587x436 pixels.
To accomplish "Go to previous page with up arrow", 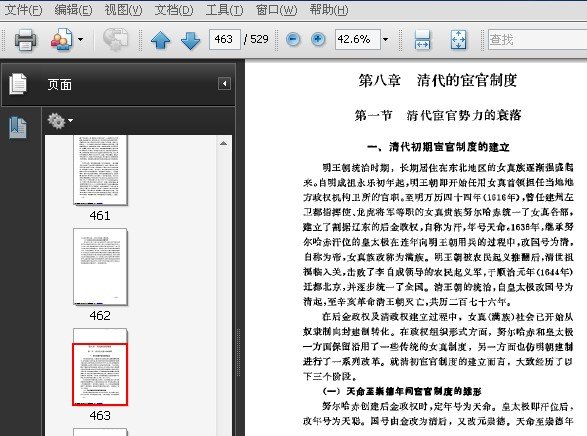I will [161, 40].
